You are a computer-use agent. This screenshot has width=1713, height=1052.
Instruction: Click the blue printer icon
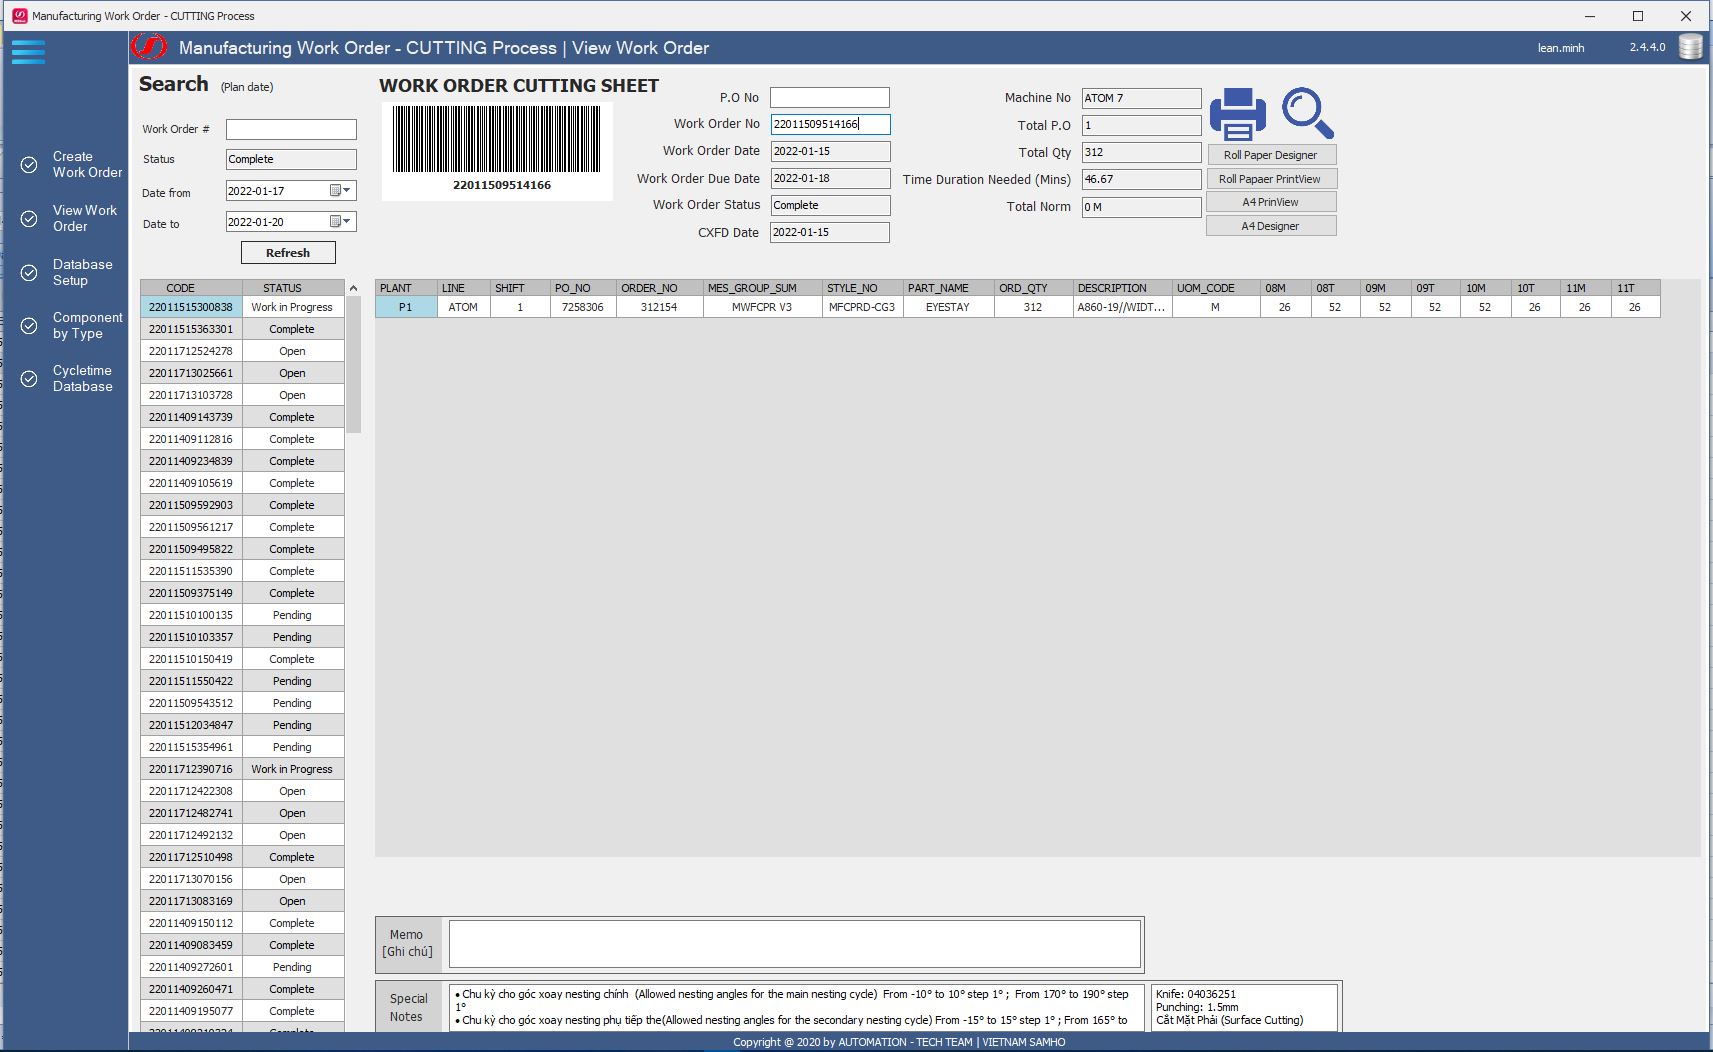tap(1237, 114)
